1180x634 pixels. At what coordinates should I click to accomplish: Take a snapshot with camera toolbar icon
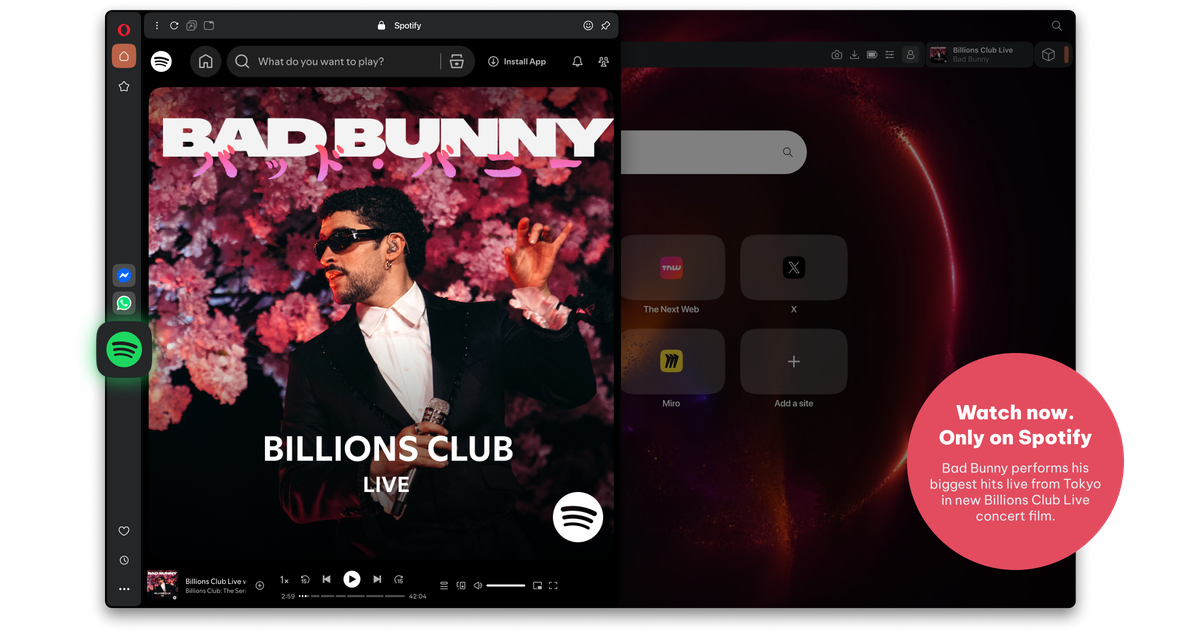tap(837, 55)
